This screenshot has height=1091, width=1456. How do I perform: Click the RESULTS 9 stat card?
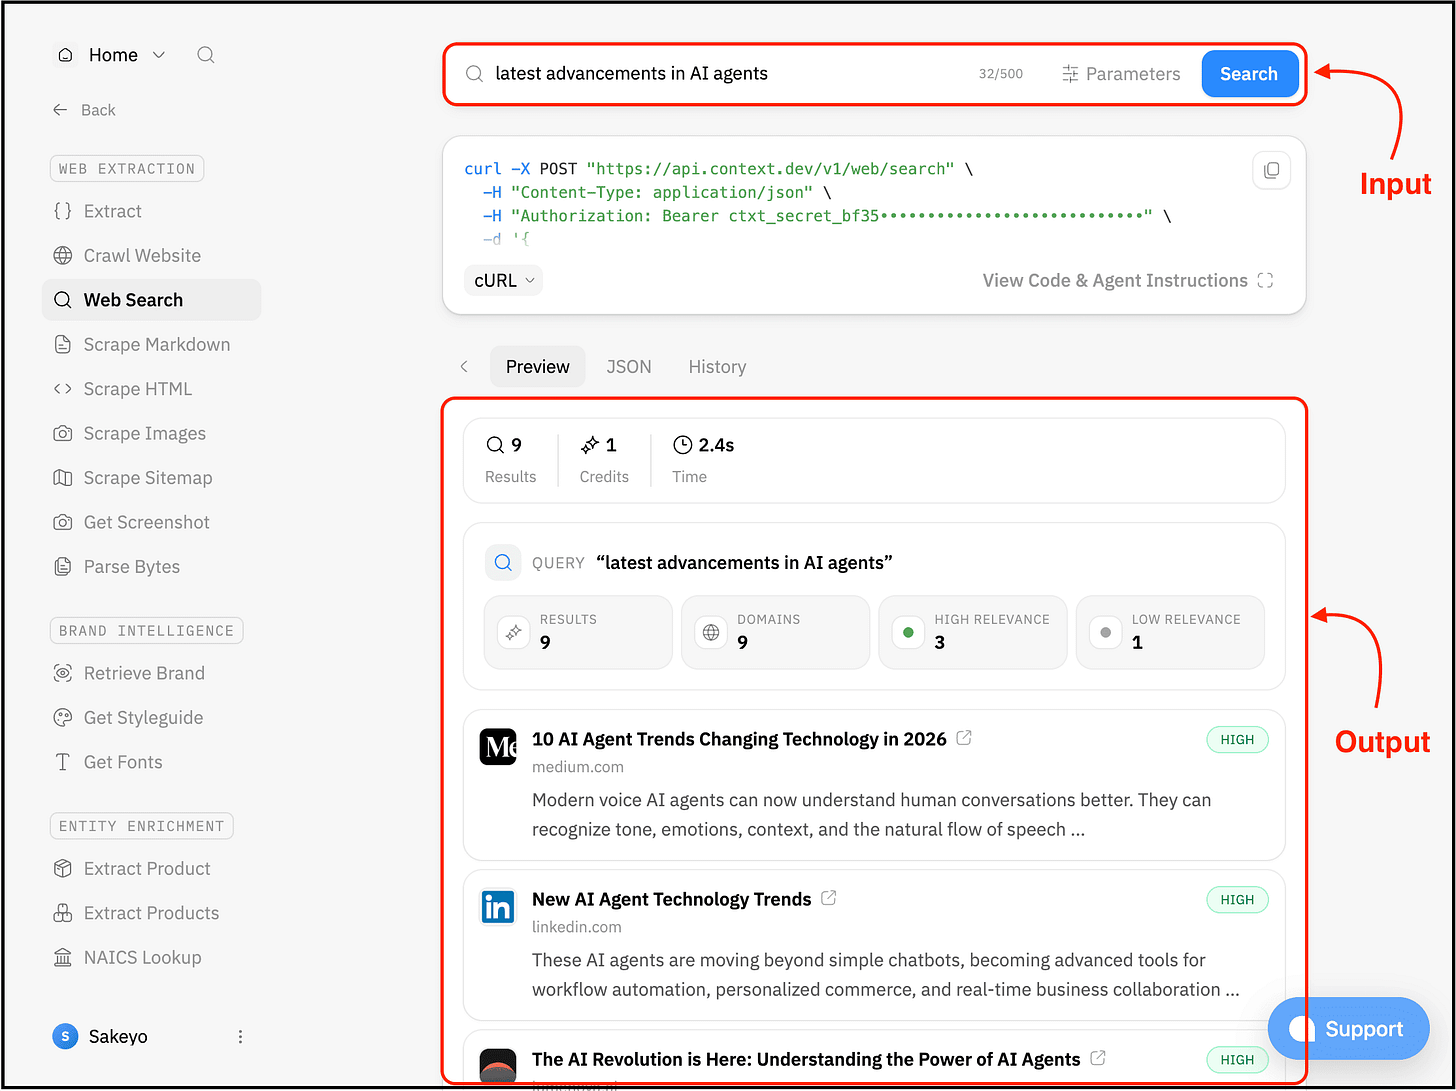[x=578, y=632]
